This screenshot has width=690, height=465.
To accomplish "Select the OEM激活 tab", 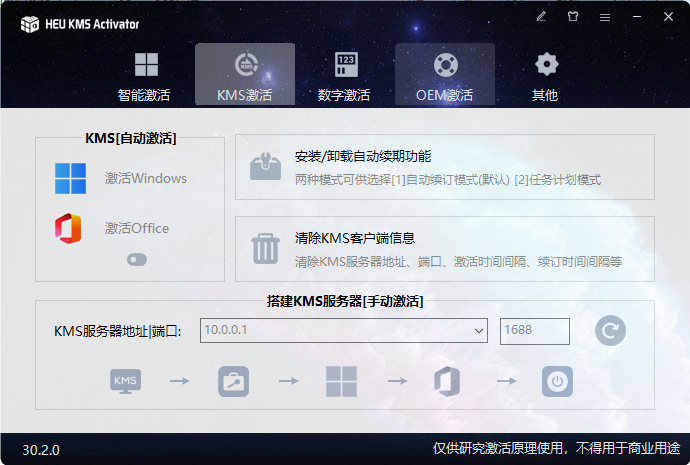I will (x=445, y=75).
